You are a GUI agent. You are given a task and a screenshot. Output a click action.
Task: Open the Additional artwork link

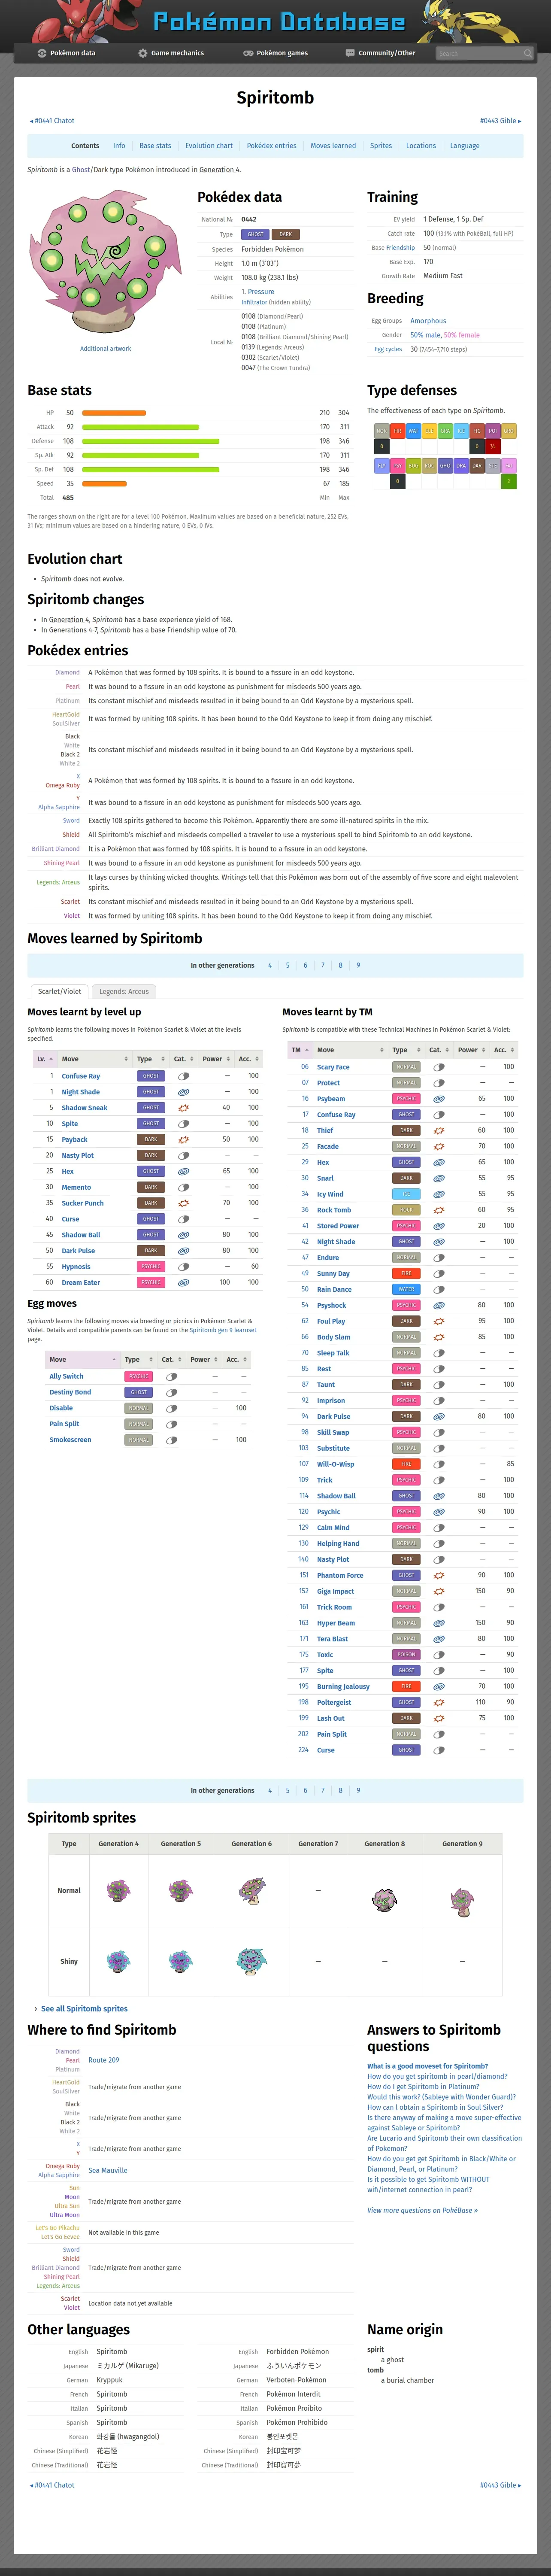click(x=105, y=349)
